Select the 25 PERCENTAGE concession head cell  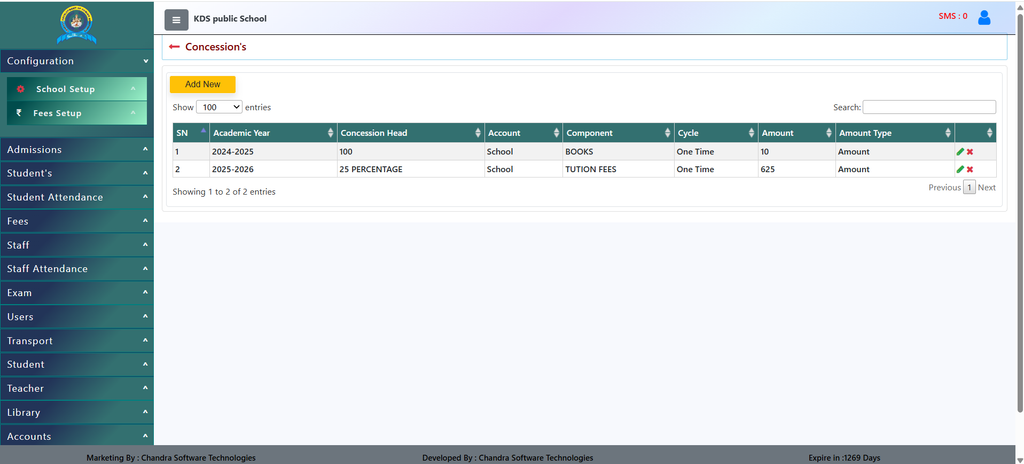pyautogui.click(x=410, y=169)
